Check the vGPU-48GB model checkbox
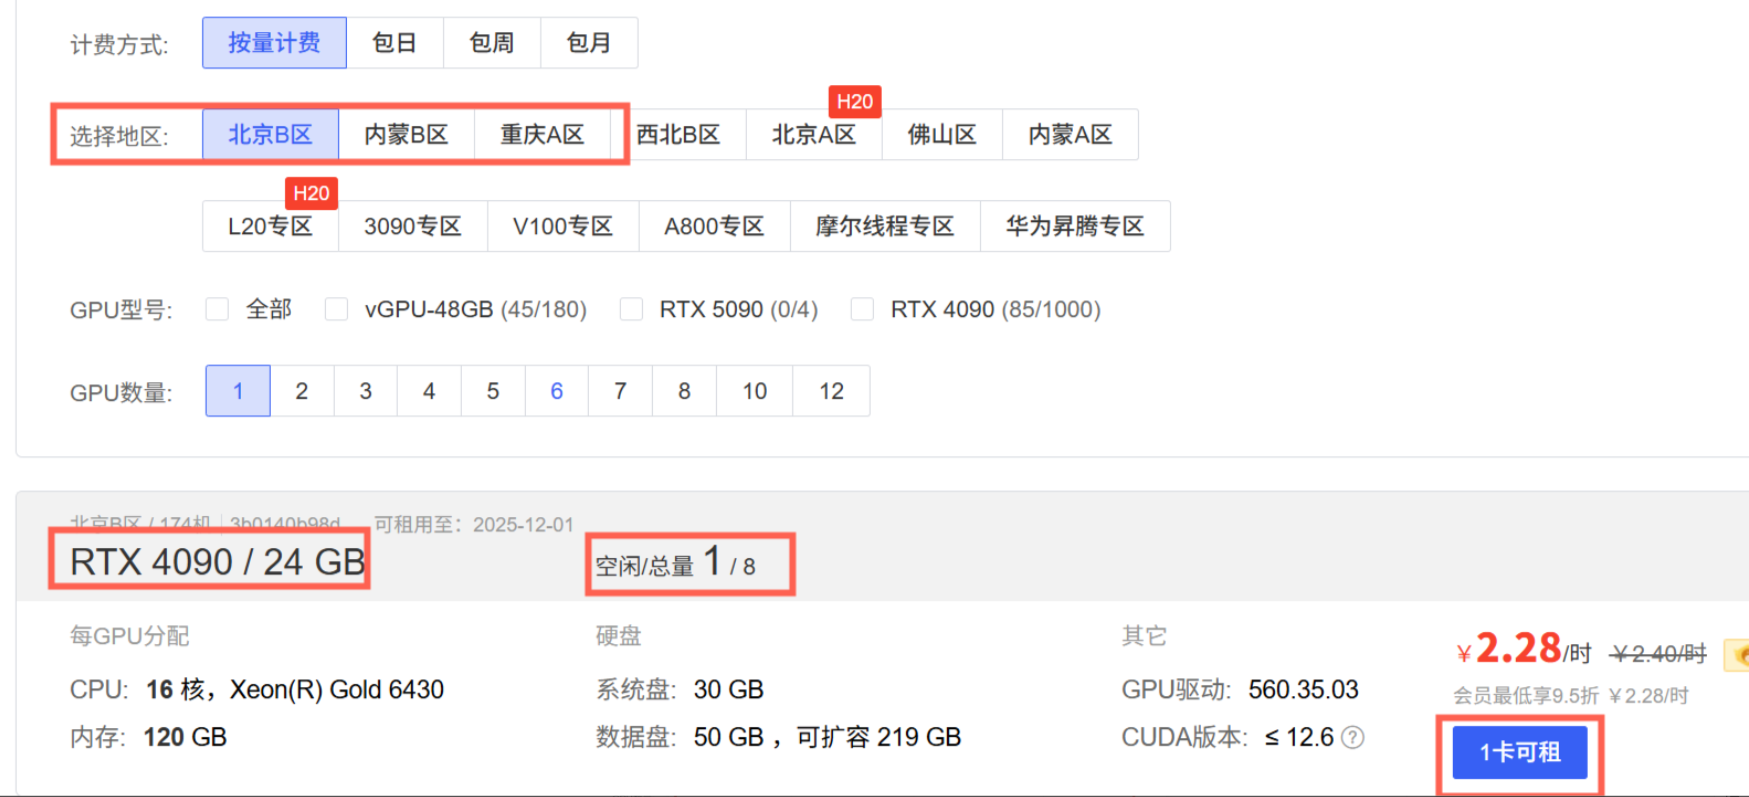1749x797 pixels. coord(337,309)
